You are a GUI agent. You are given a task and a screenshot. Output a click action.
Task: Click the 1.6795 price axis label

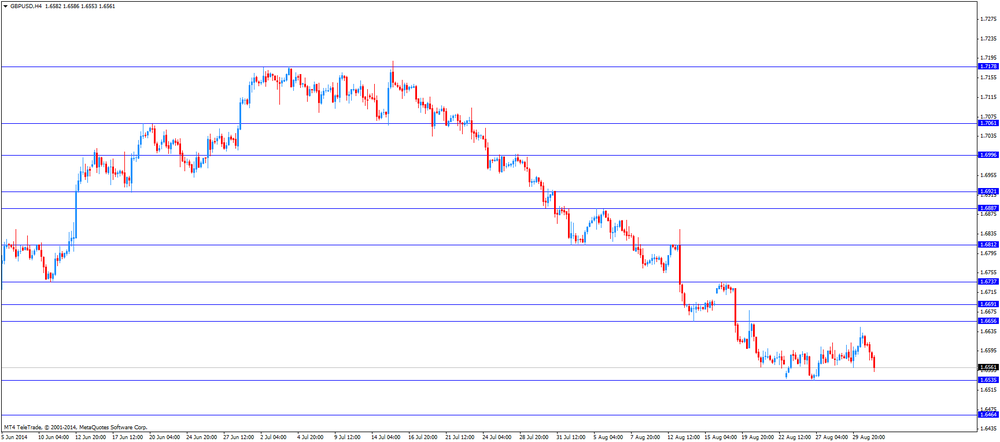click(987, 253)
